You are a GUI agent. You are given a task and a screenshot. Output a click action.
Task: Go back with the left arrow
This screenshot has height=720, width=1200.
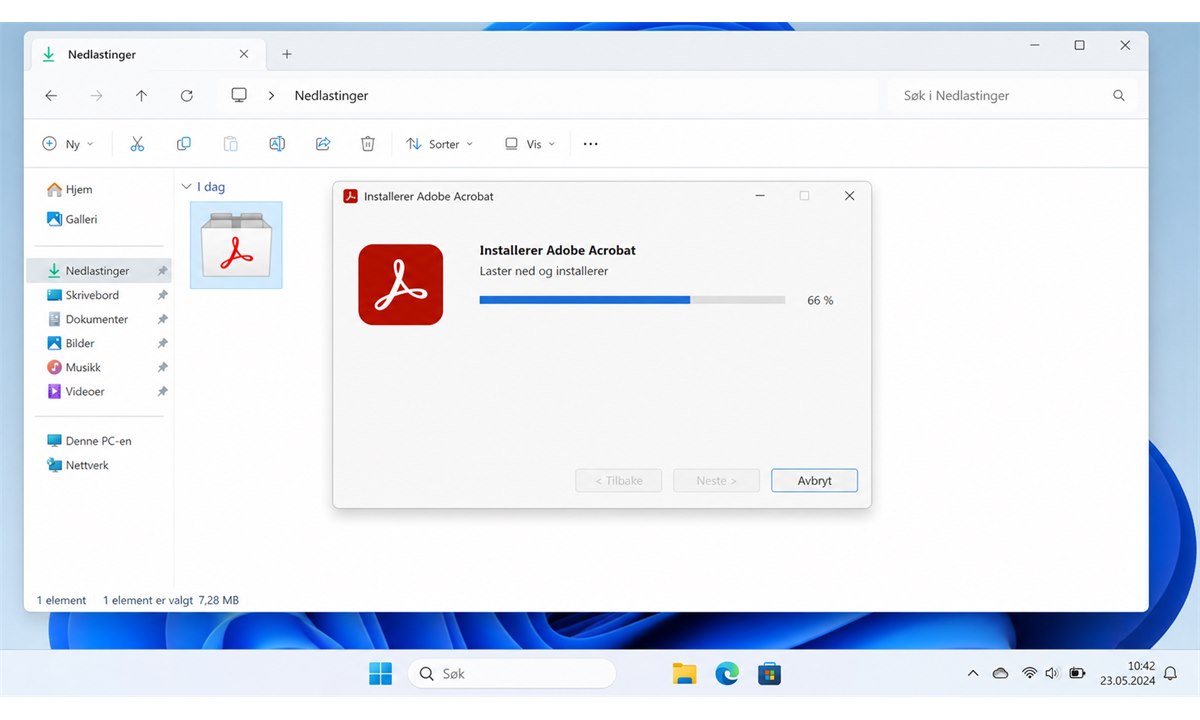point(51,96)
